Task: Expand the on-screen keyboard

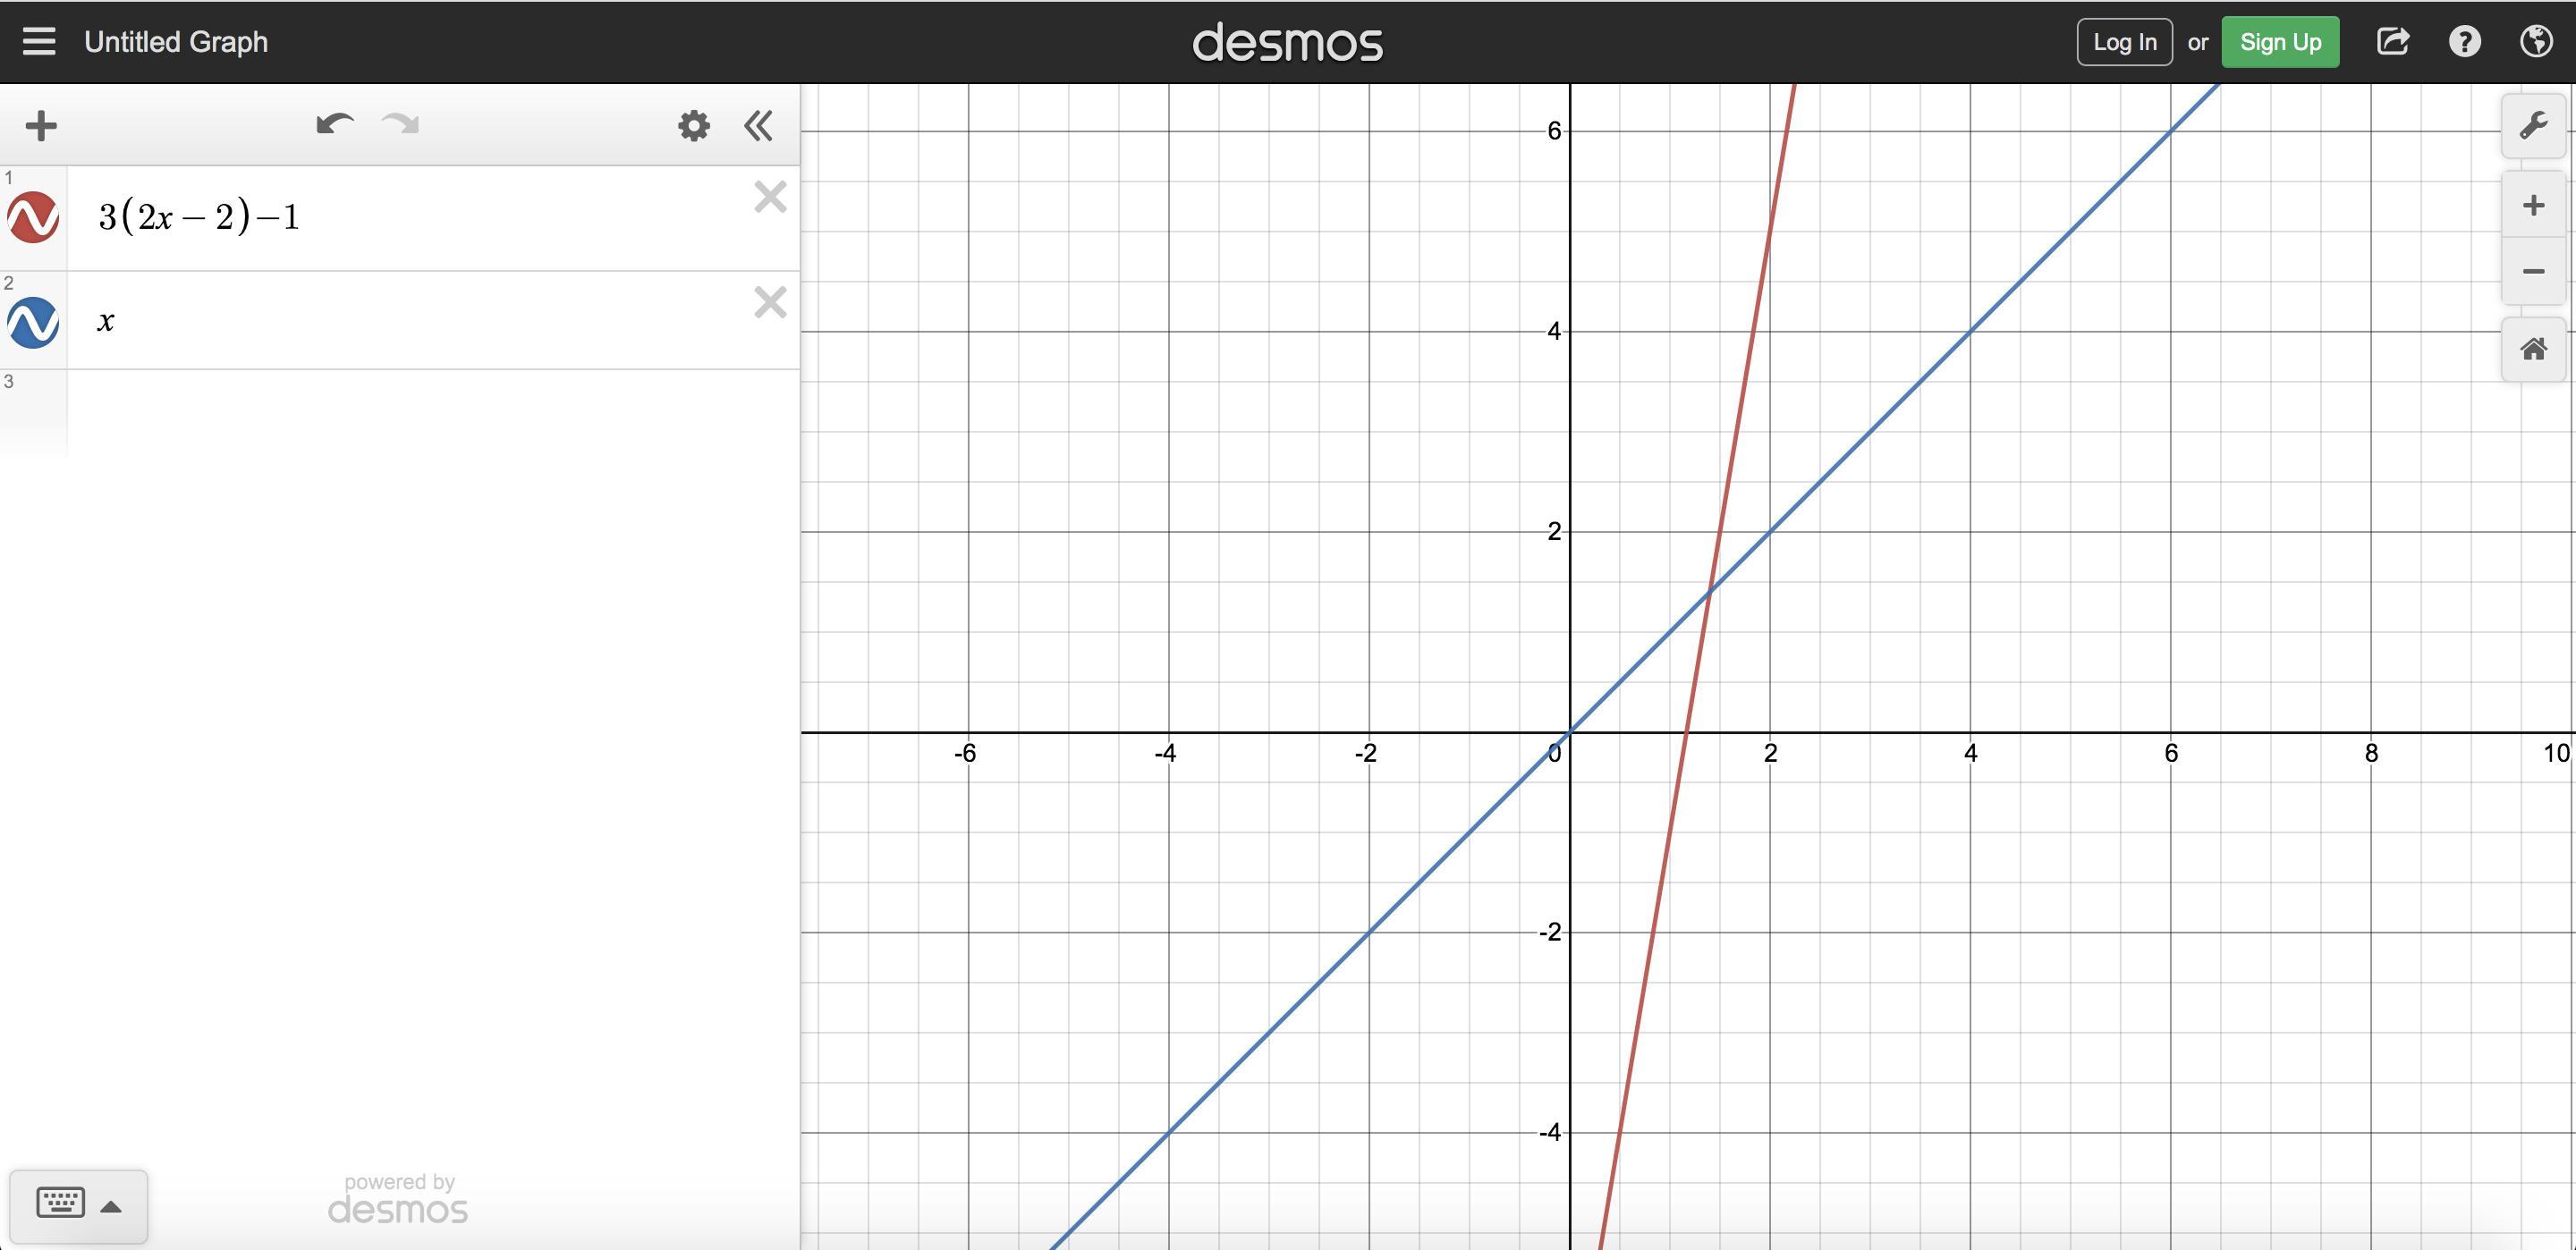Action: pyautogui.click(x=78, y=1204)
